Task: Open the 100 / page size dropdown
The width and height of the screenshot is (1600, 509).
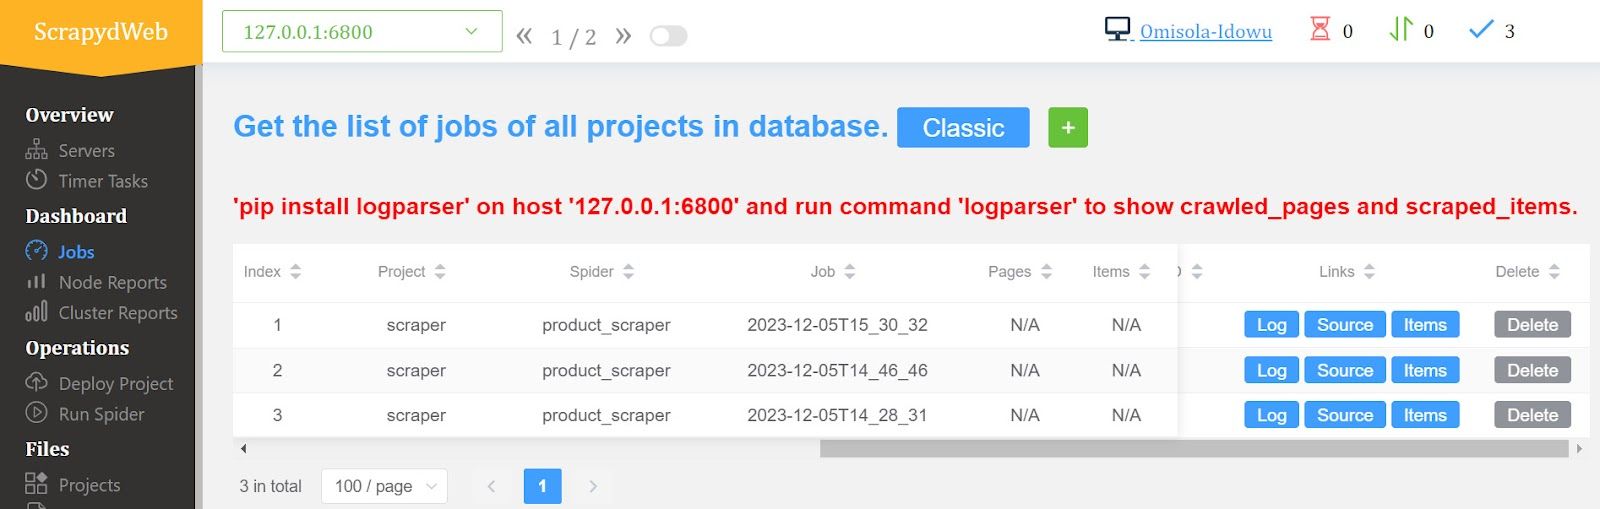Action: point(384,486)
